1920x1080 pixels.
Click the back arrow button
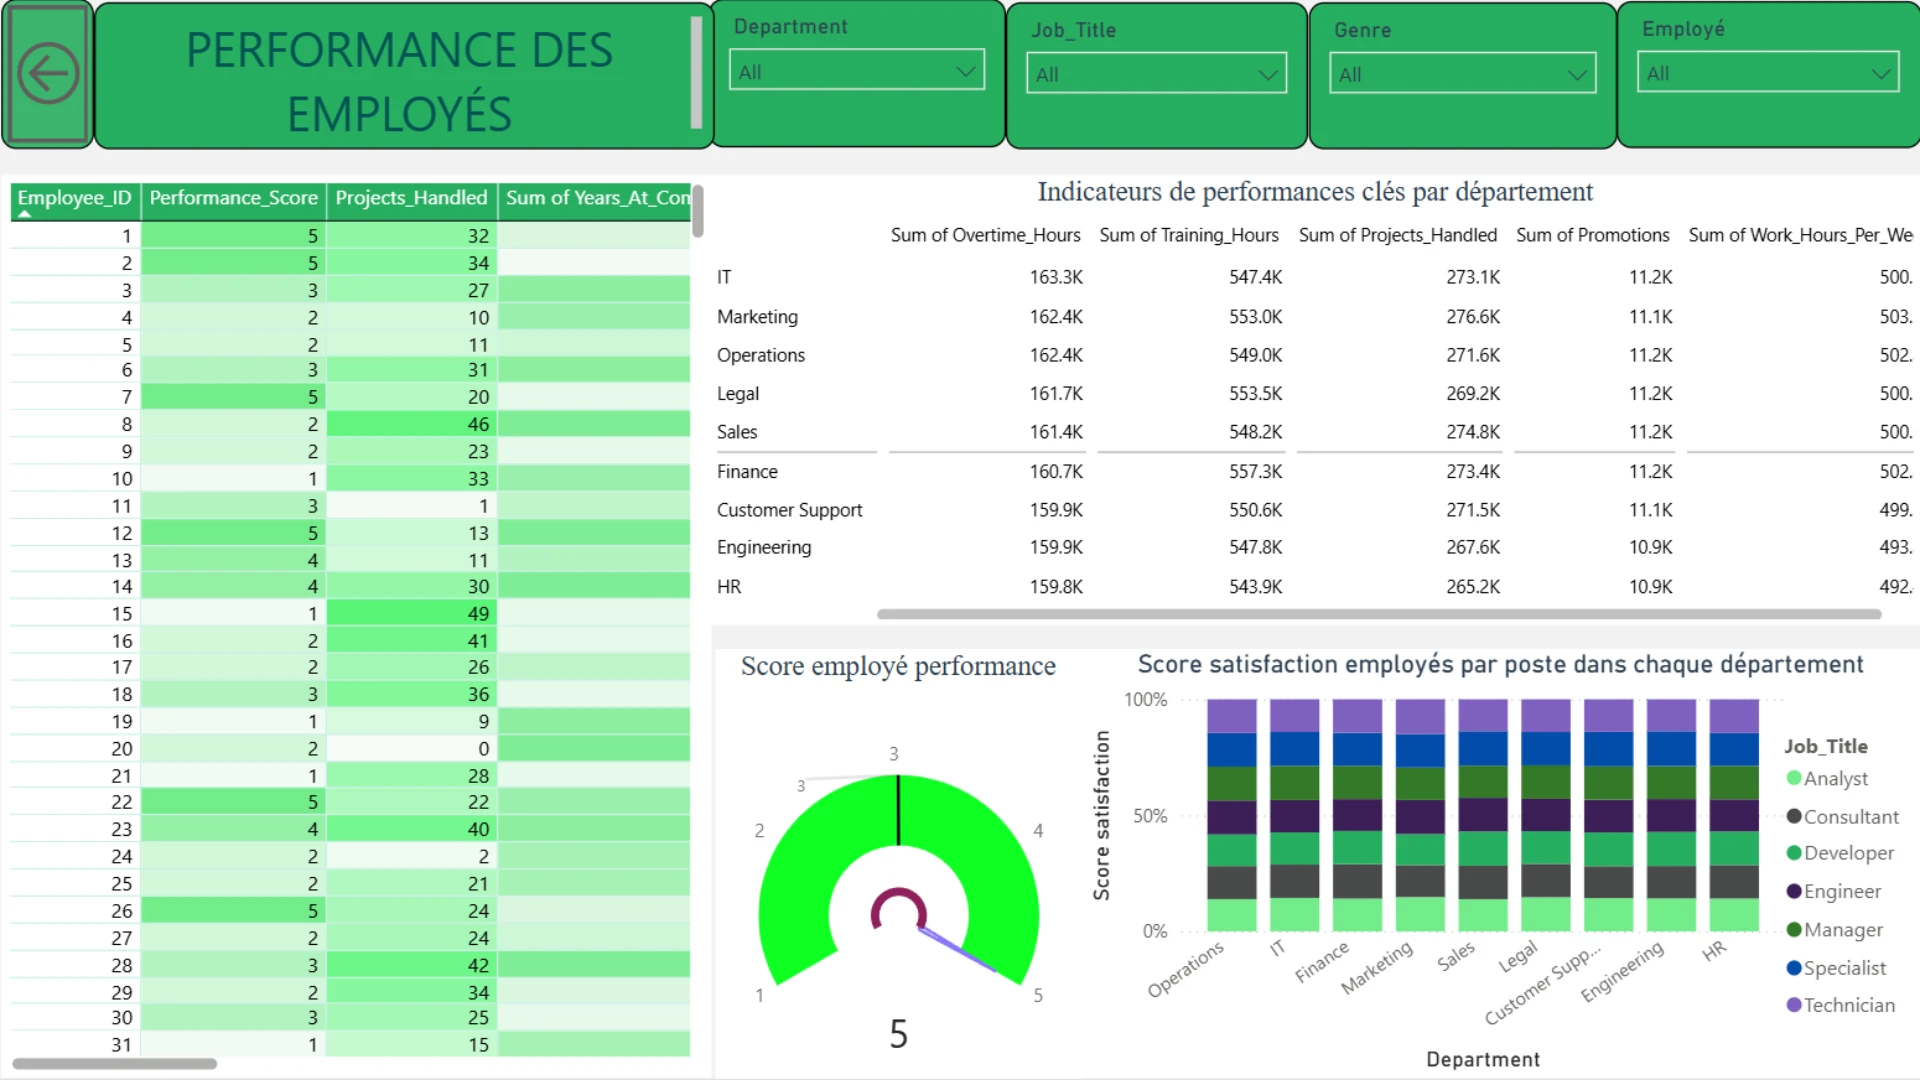pyautogui.click(x=48, y=73)
